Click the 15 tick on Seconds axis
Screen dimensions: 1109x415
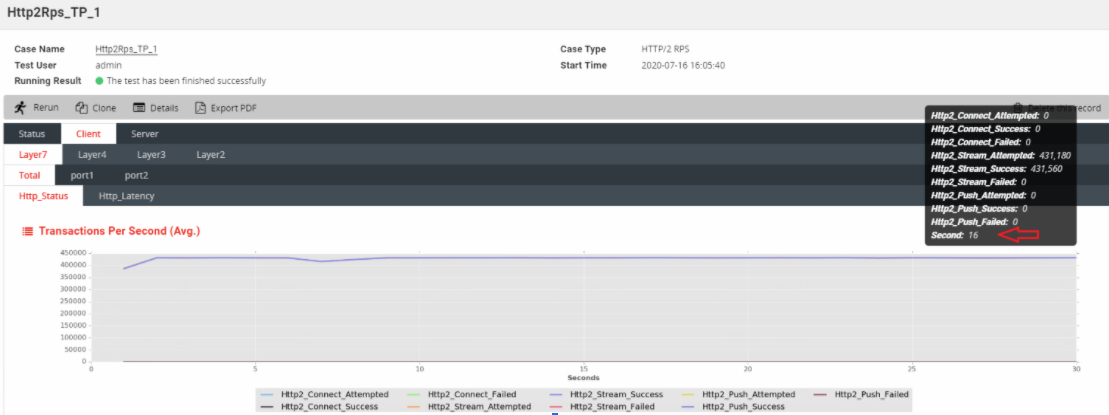583,368
